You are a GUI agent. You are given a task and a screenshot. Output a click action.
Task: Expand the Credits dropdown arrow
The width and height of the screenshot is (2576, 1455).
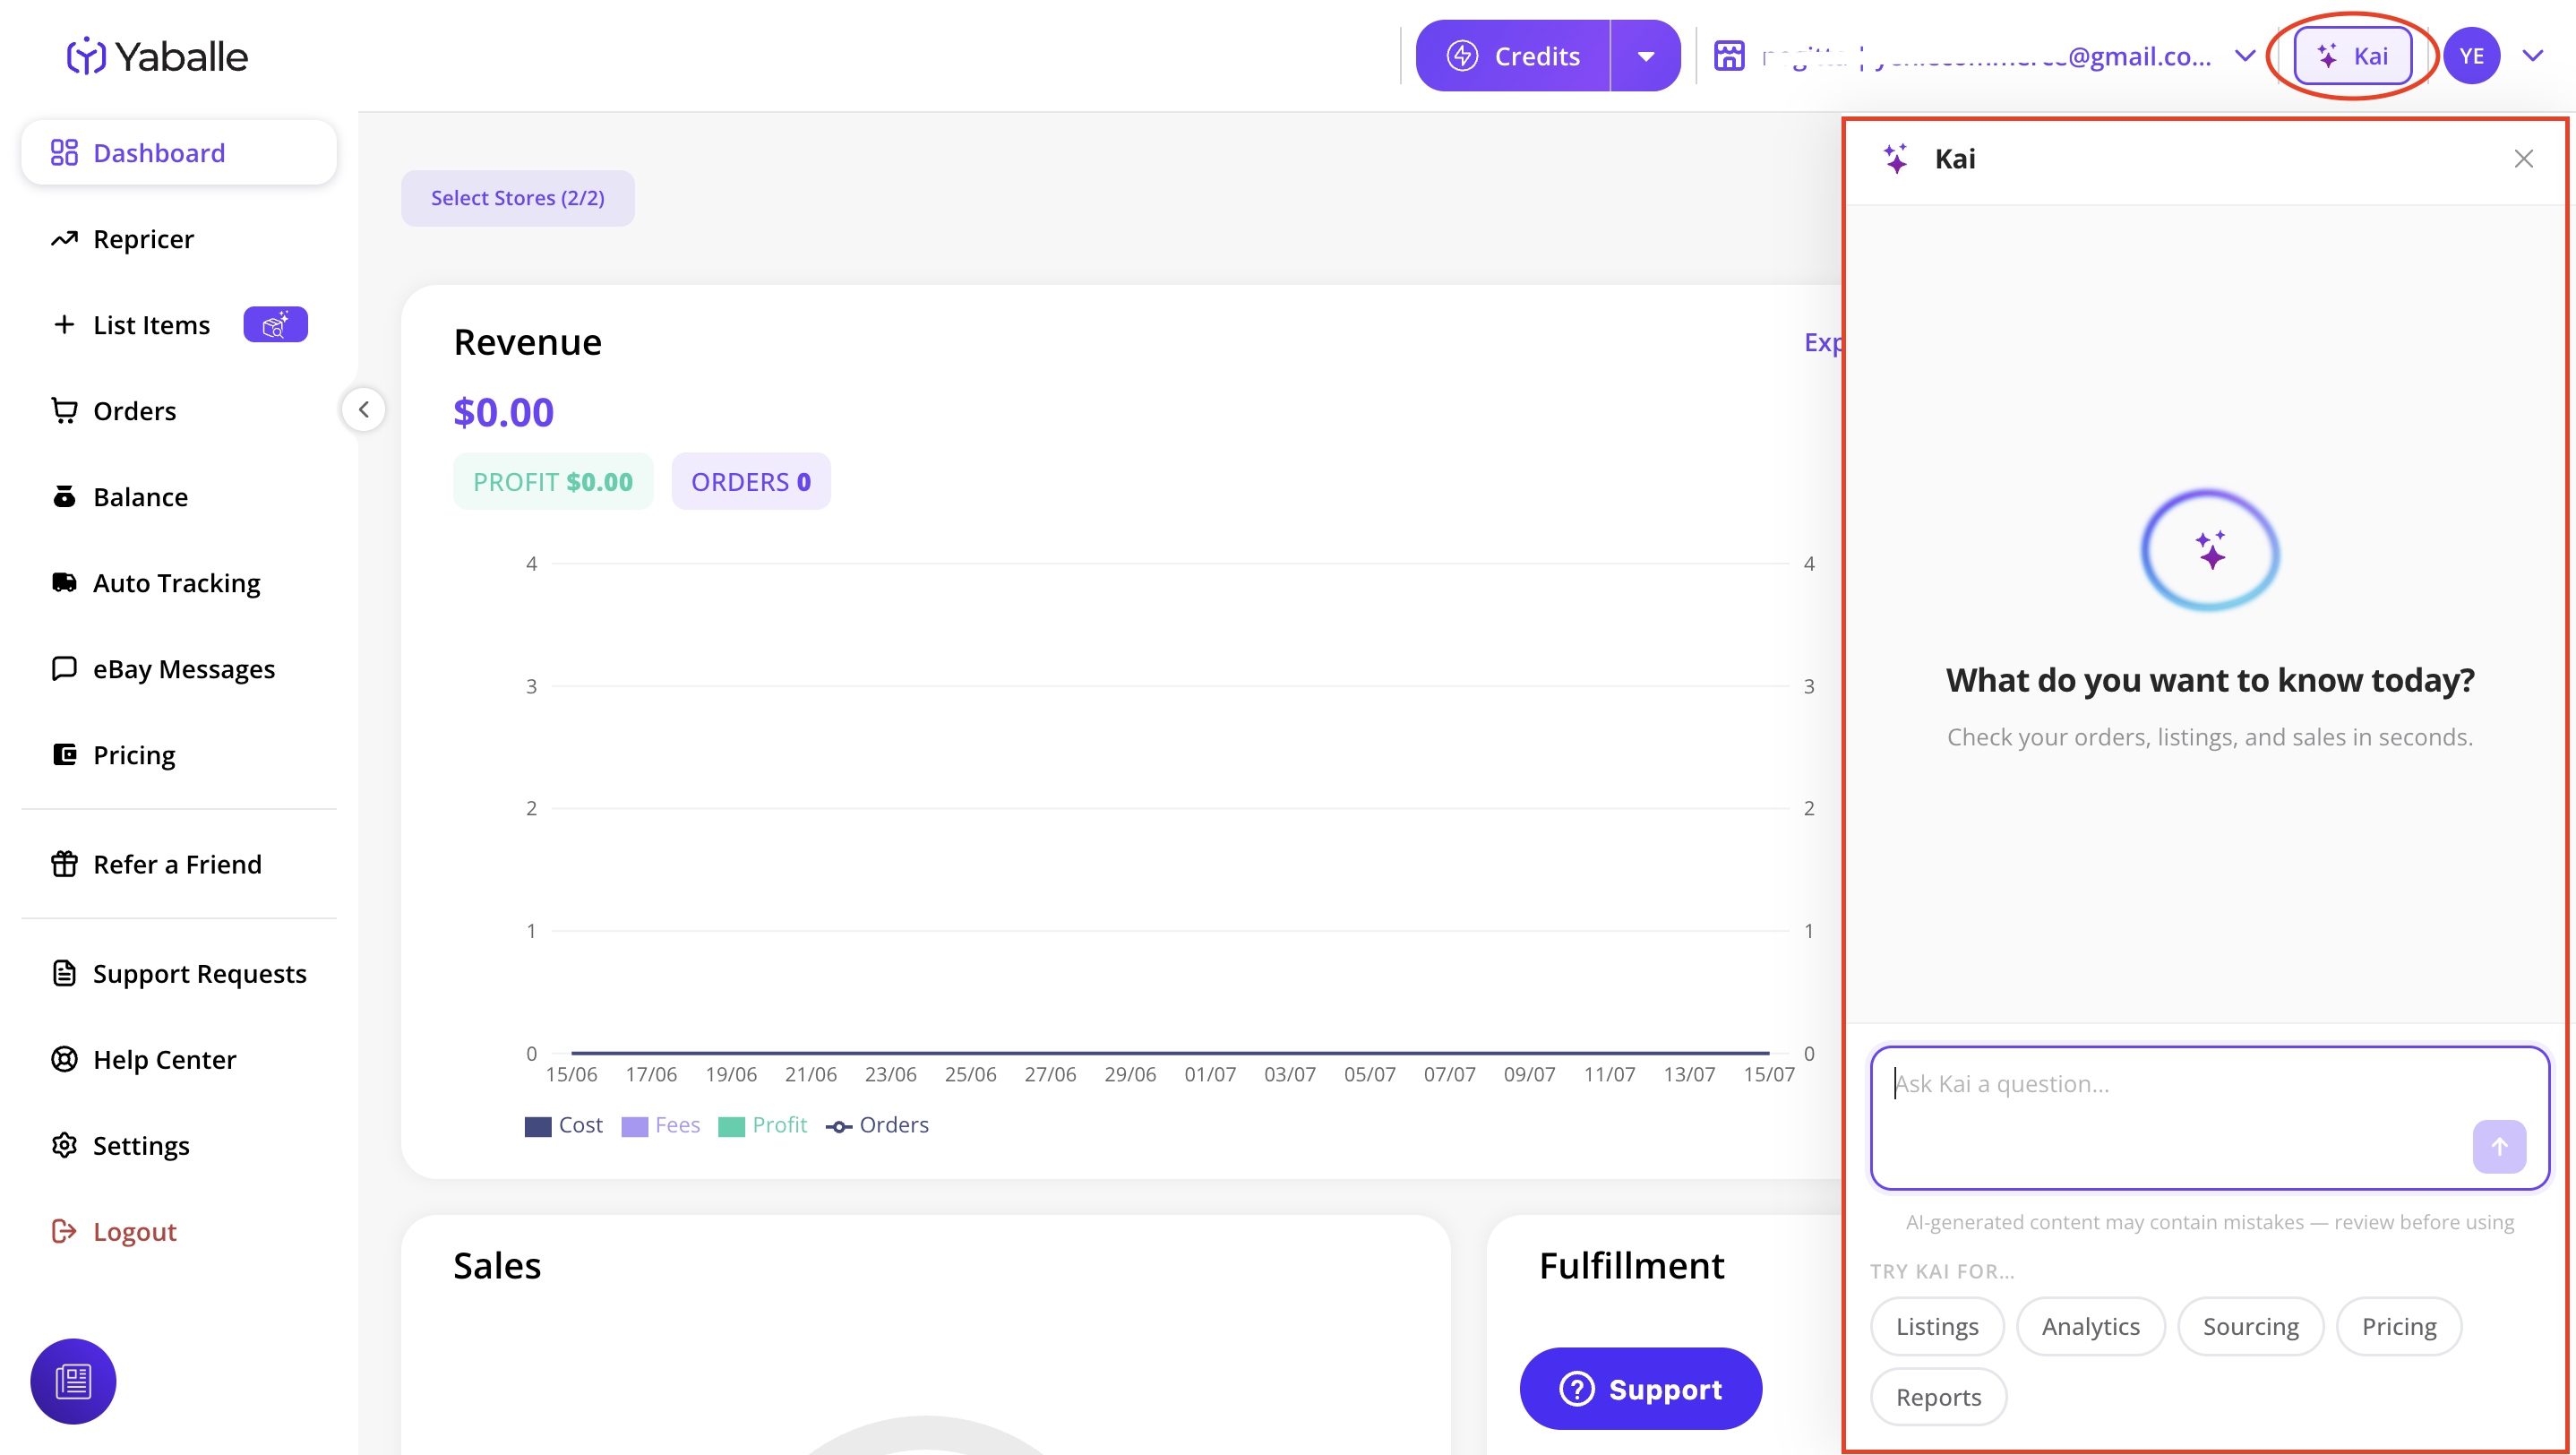(x=1646, y=56)
